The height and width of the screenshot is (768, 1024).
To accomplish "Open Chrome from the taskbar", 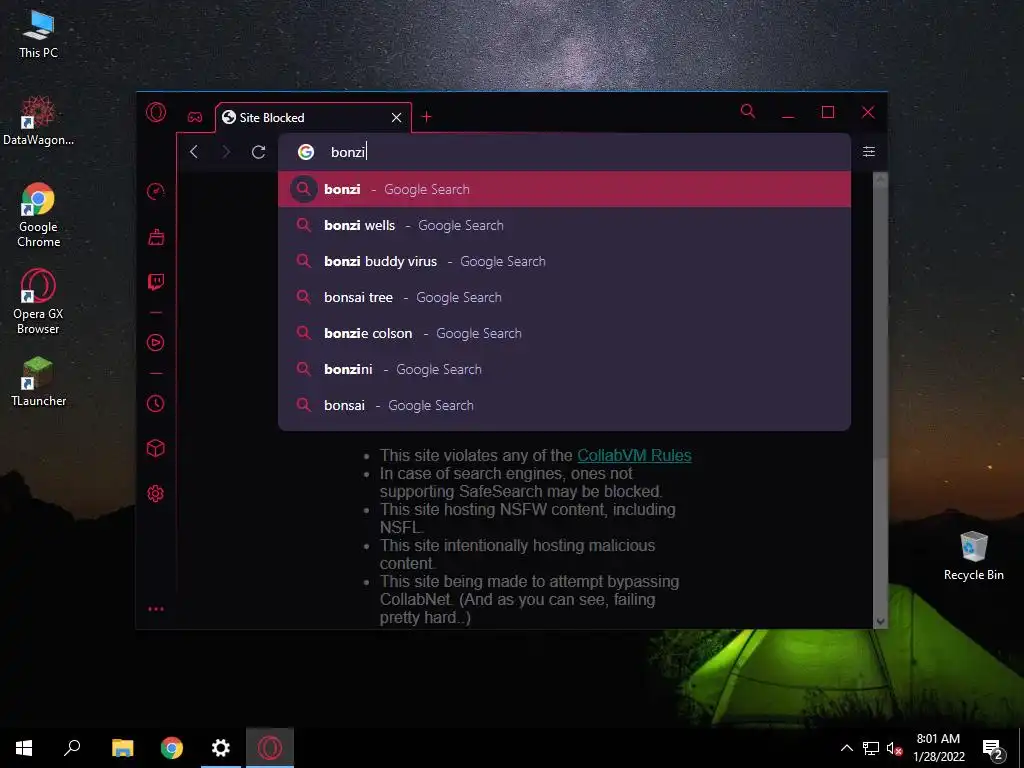I will coord(172,748).
